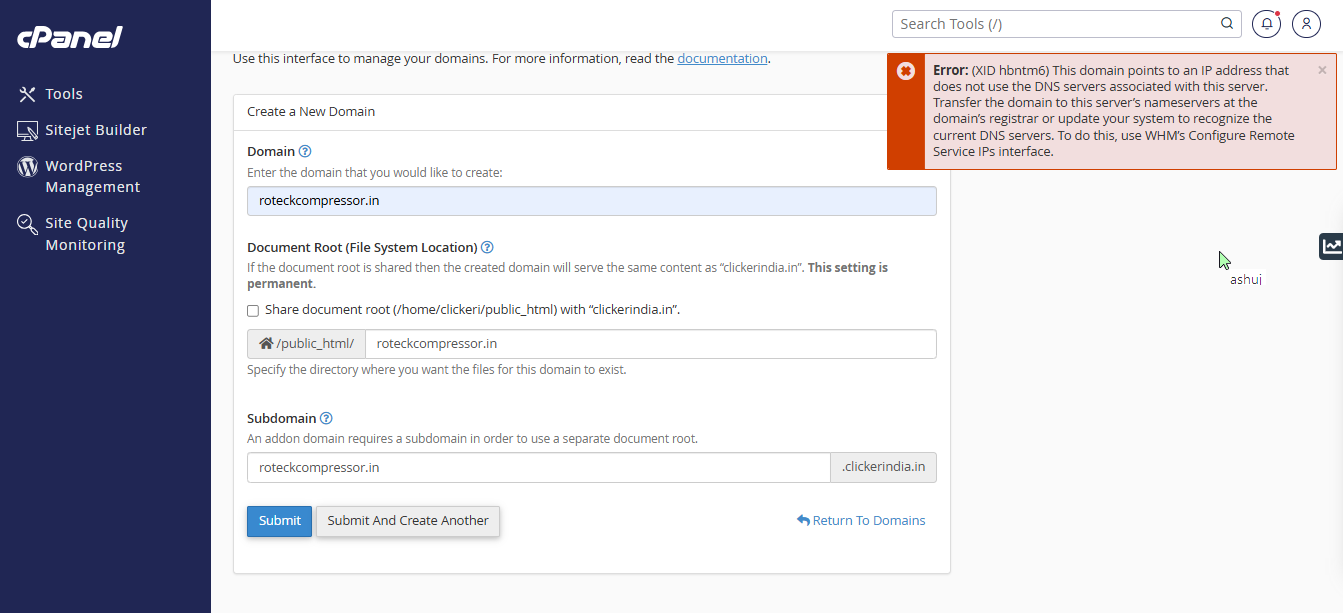This screenshot has height=613, width=1343.
Task: Open the documentation link
Action: [x=722, y=59]
